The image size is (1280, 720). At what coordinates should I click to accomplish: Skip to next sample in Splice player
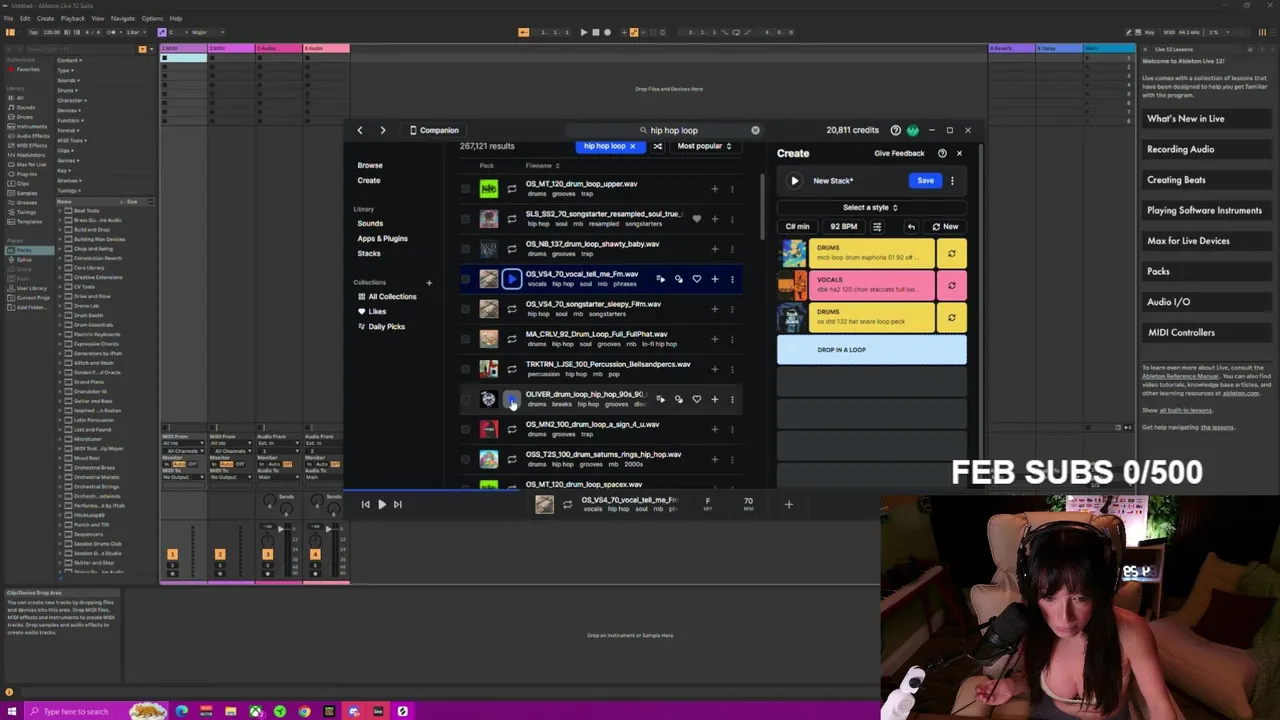point(397,505)
